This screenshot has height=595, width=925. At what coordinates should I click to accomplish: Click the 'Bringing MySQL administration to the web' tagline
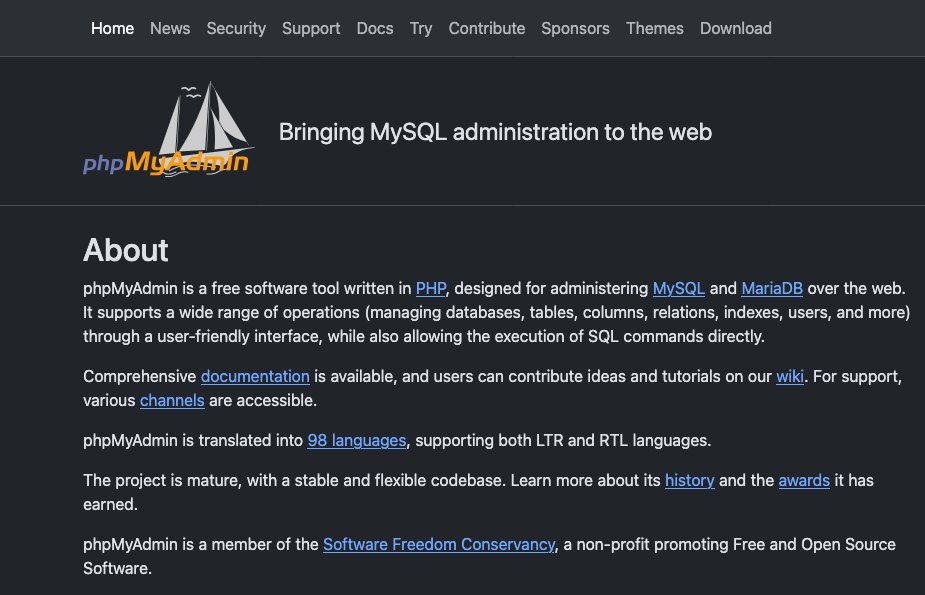(495, 132)
